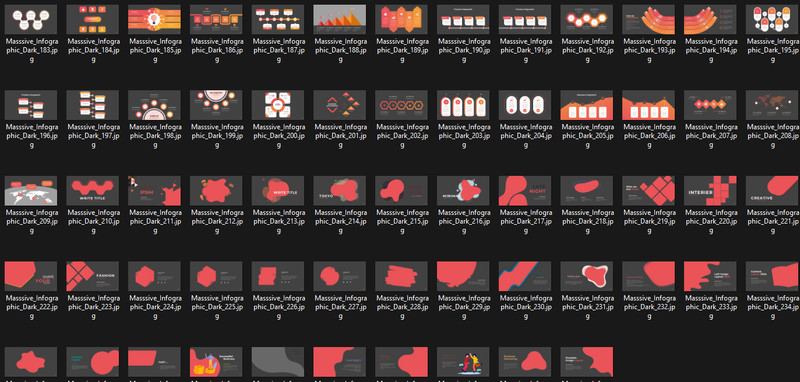Select thumbnail Masssive_Infographic_Dark_198.jpg

tap(154, 106)
